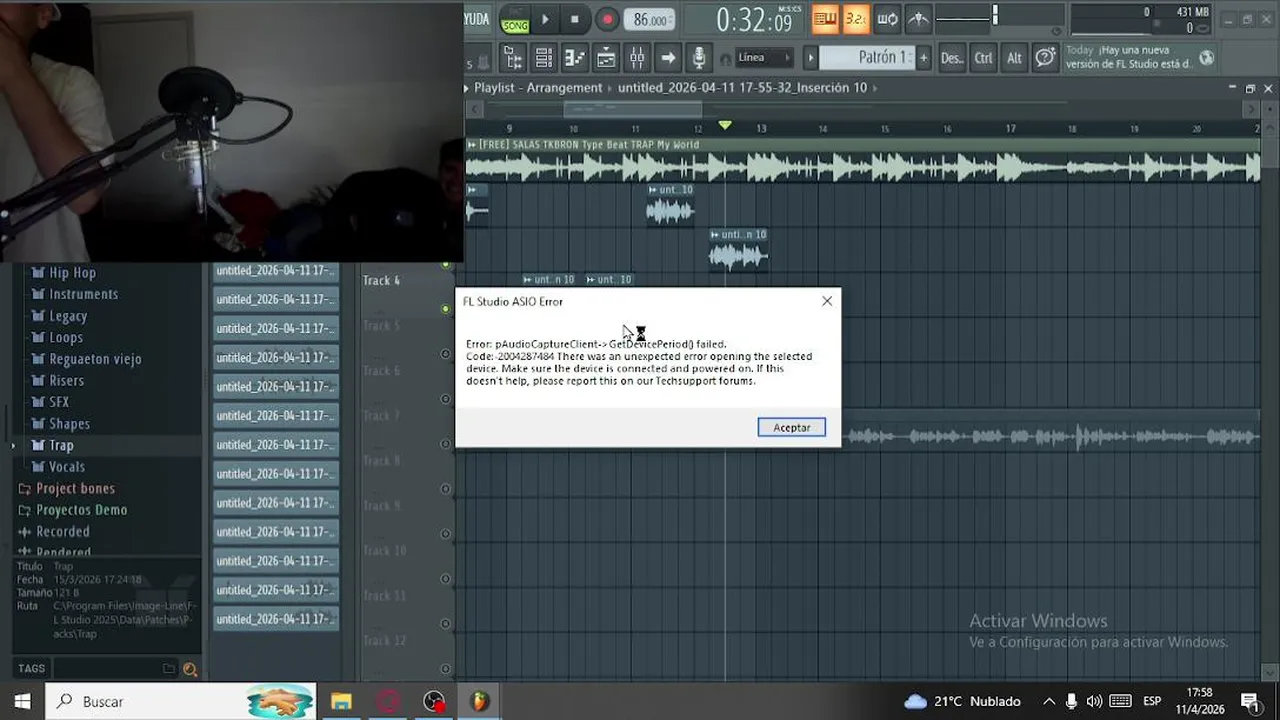Click the microphone audio recording icon

click(x=699, y=57)
